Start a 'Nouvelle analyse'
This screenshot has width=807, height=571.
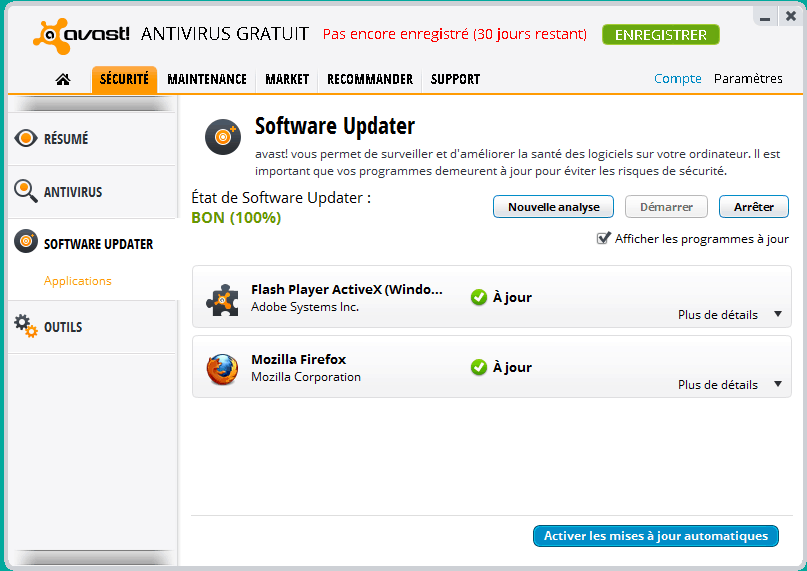pyautogui.click(x=553, y=206)
